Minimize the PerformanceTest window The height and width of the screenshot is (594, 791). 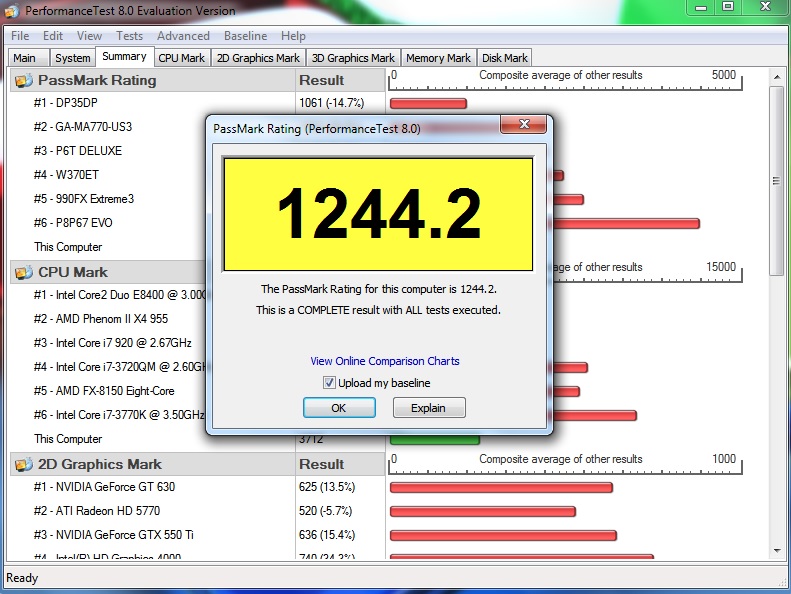[x=701, y=8]
